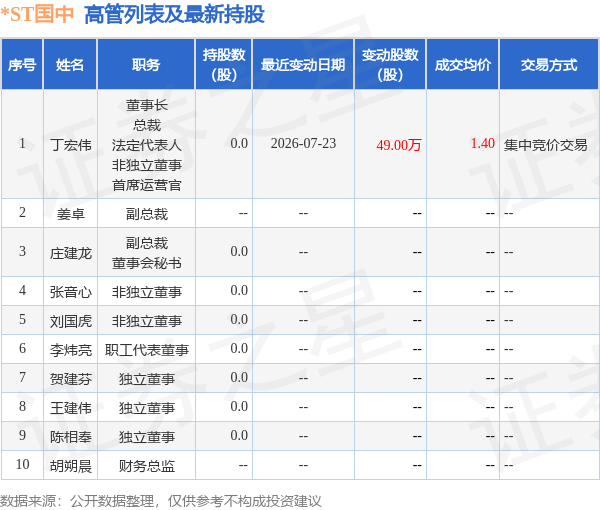Click the name 贺建芬
Viewport: 600px width, 510px height.
[71, 379]
